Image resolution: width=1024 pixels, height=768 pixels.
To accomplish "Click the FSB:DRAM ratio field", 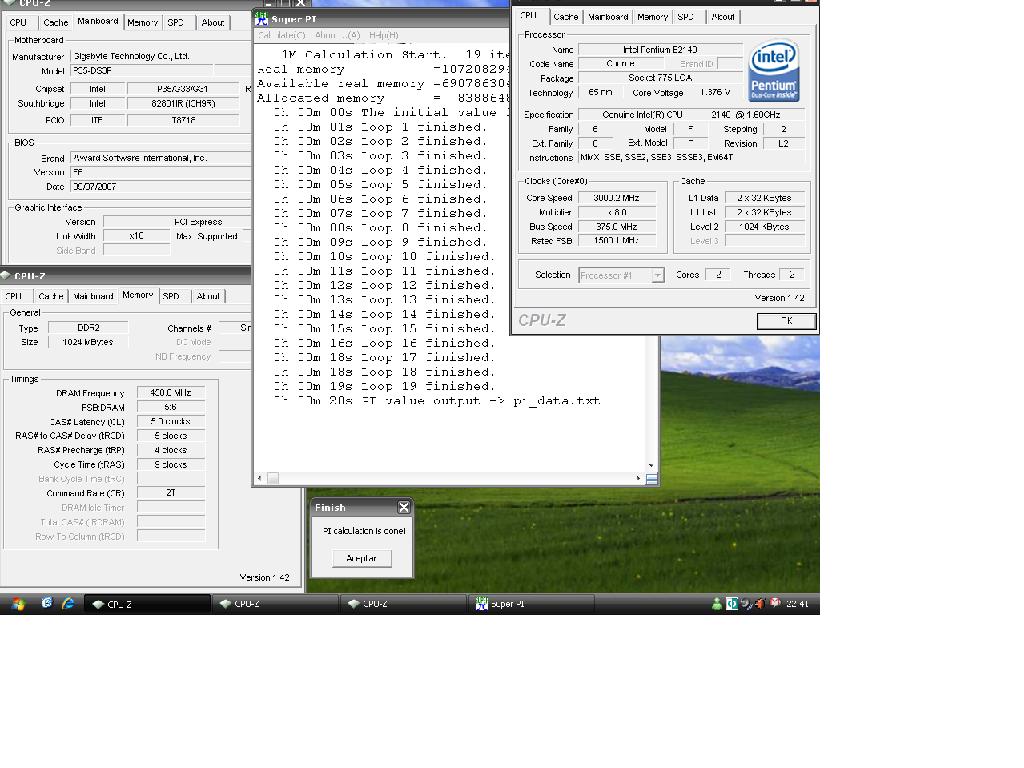I will pos(170,408).
